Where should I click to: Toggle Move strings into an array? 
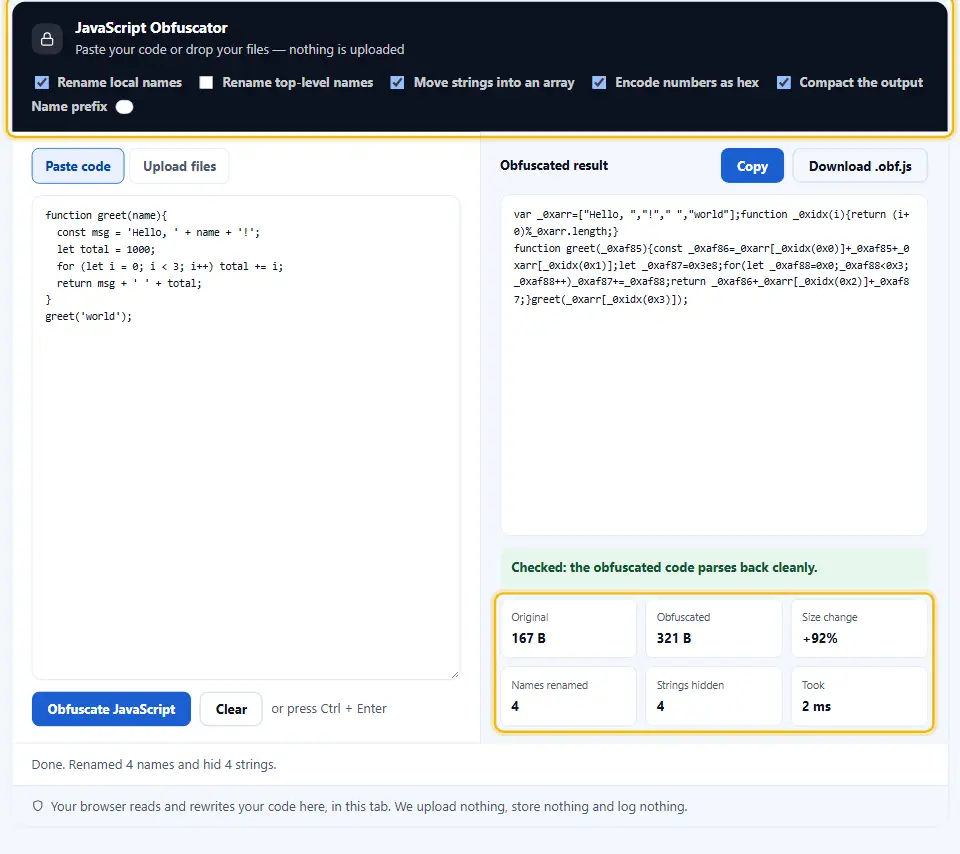[397, 83]
